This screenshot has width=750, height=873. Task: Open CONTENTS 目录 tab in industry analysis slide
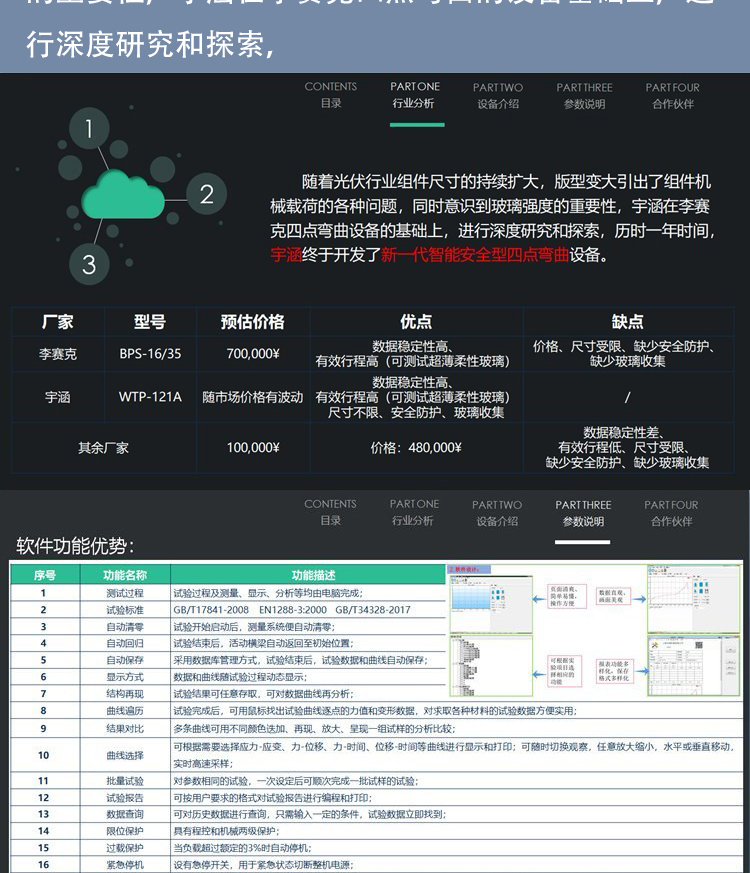331,95
